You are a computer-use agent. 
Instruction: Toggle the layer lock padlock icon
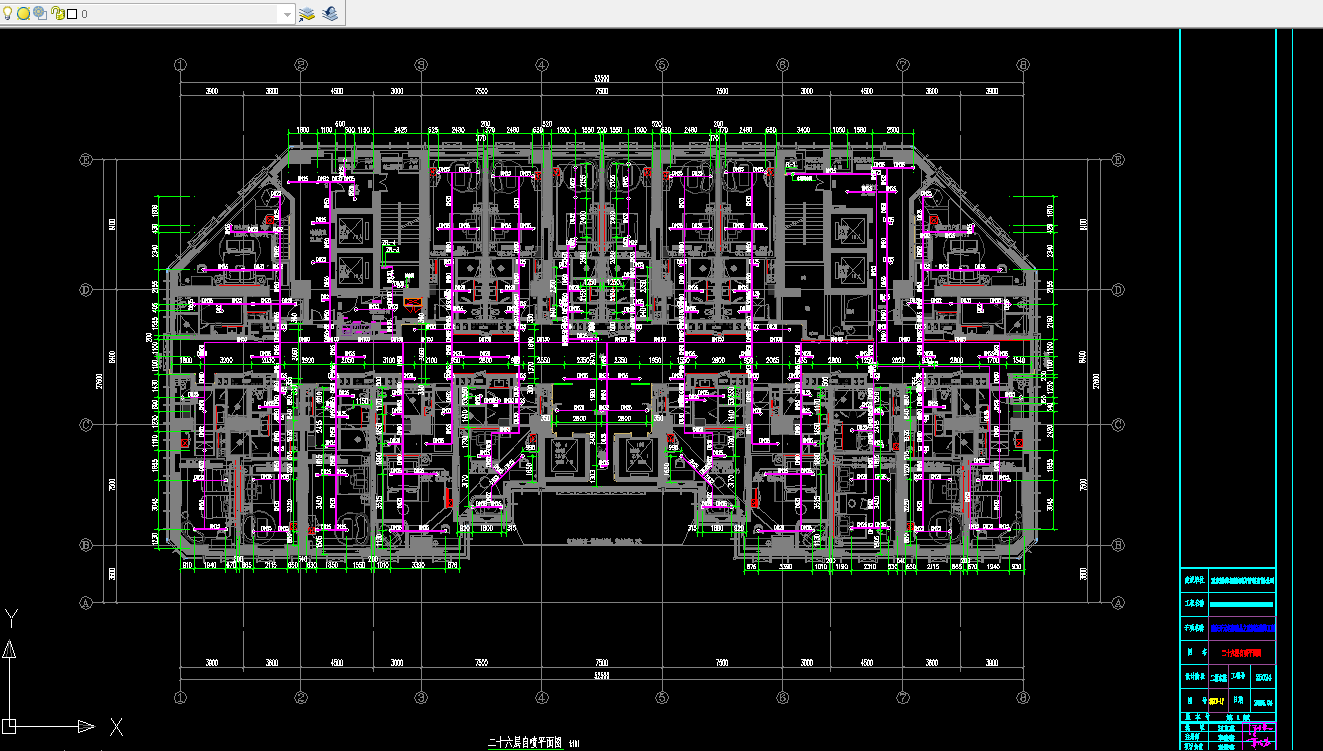point(58,14)
